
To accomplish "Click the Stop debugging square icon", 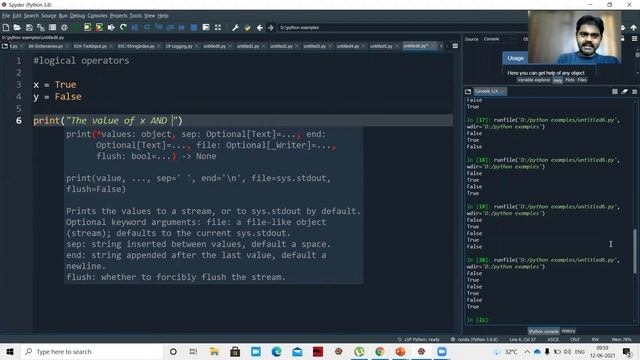I will click(194, 27).
